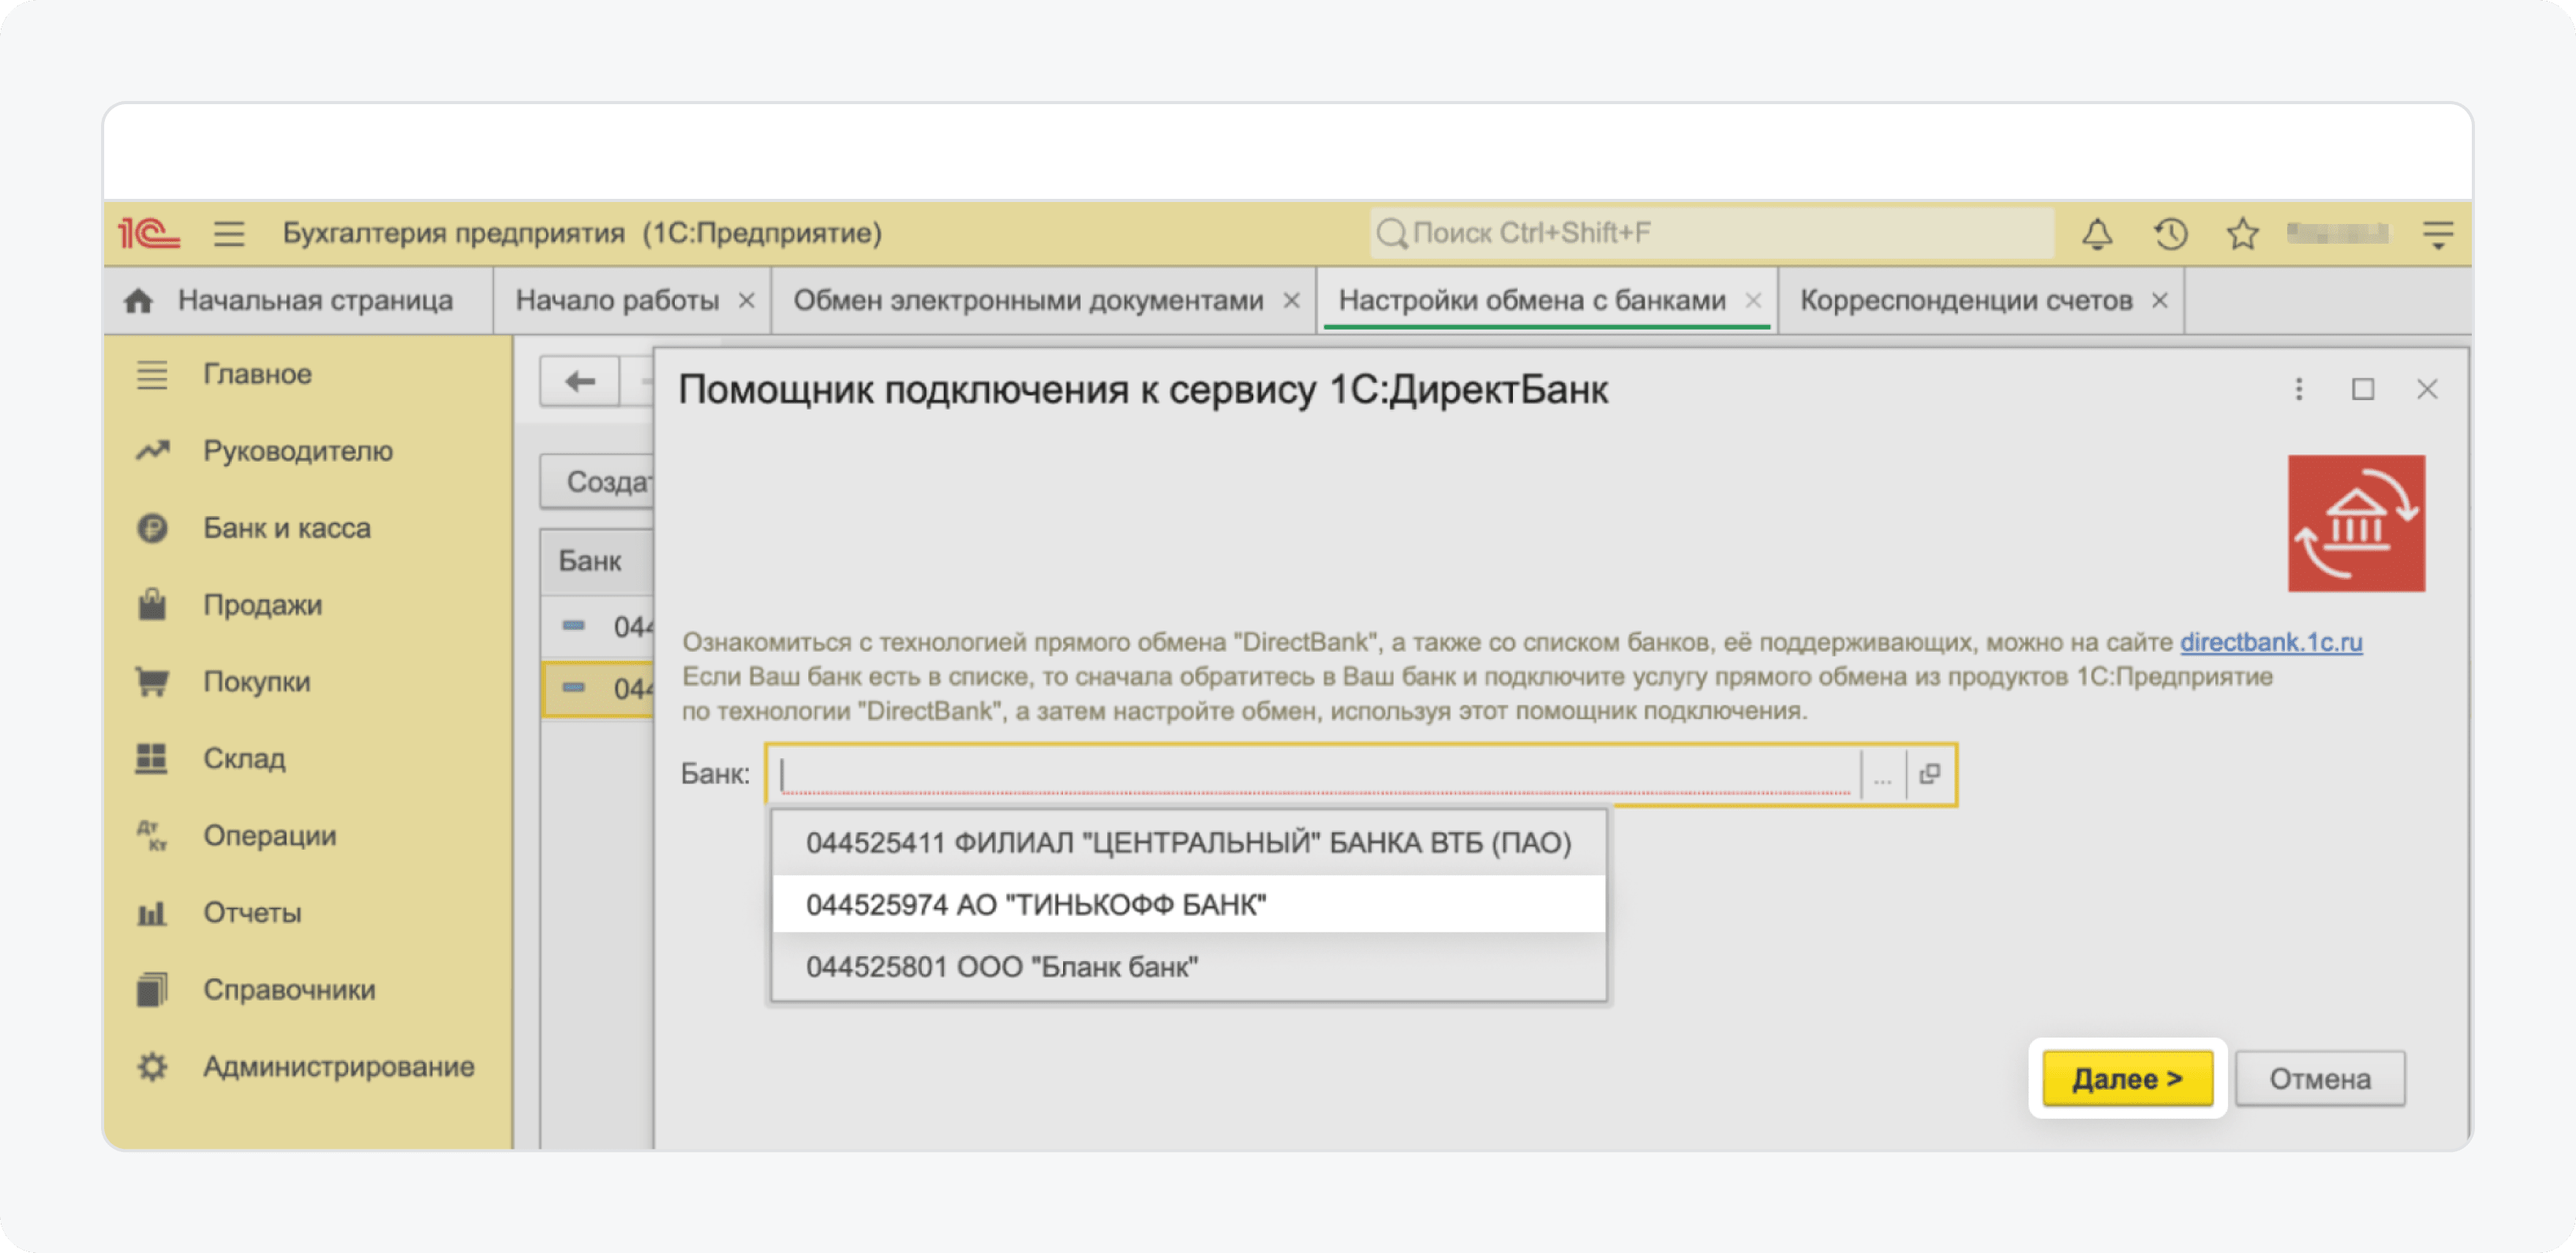Click the red DirectBank logo image
This screenshot has height=1253, width=2576.
(x=2356, y=524)
